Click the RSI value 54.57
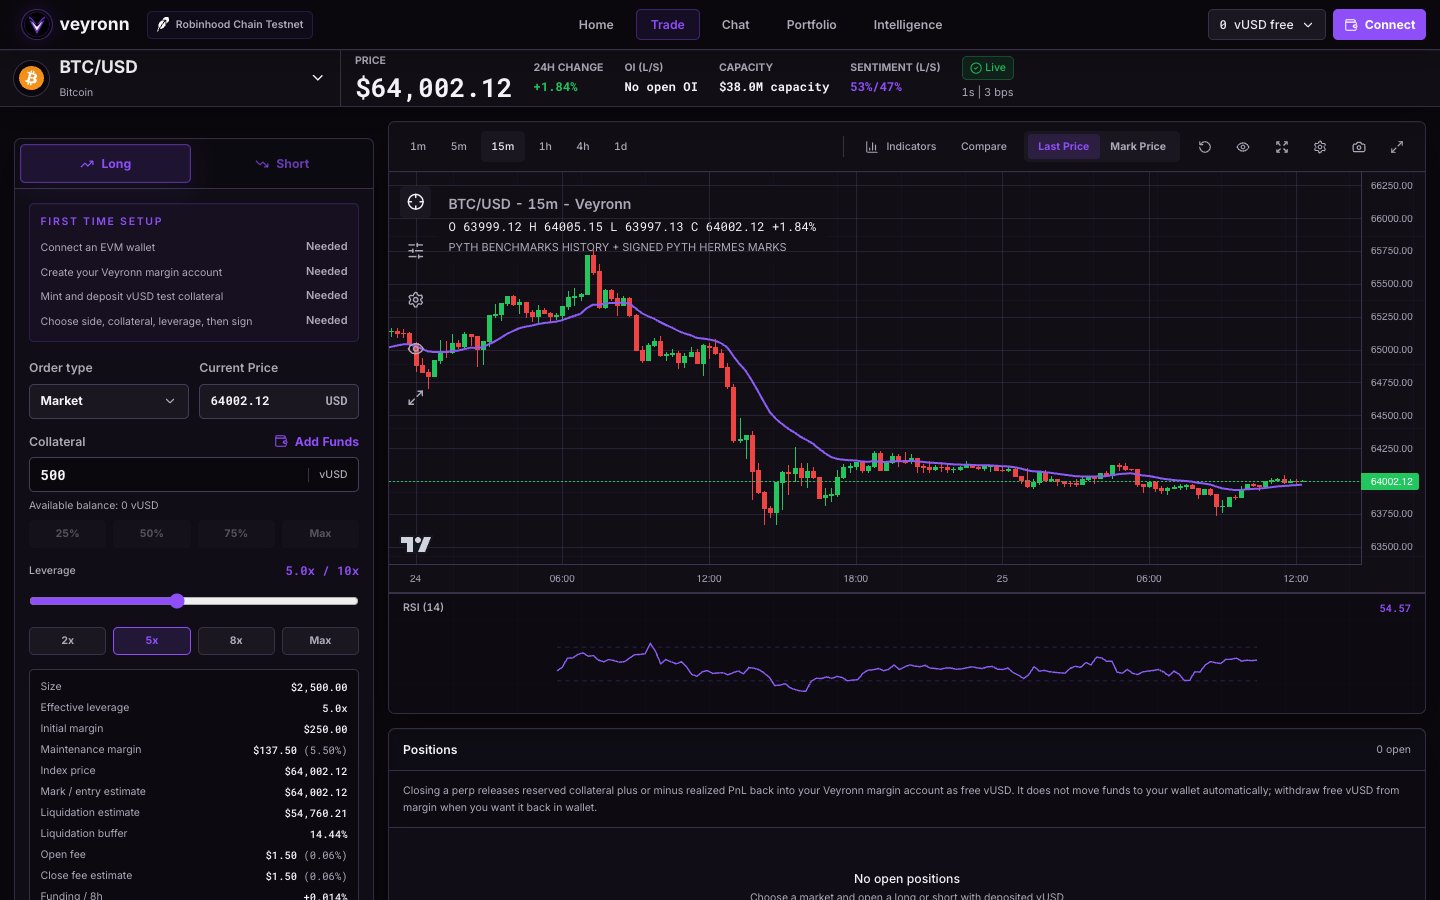The width and height of the screenshot is (1440, 900). point(1395,609)
